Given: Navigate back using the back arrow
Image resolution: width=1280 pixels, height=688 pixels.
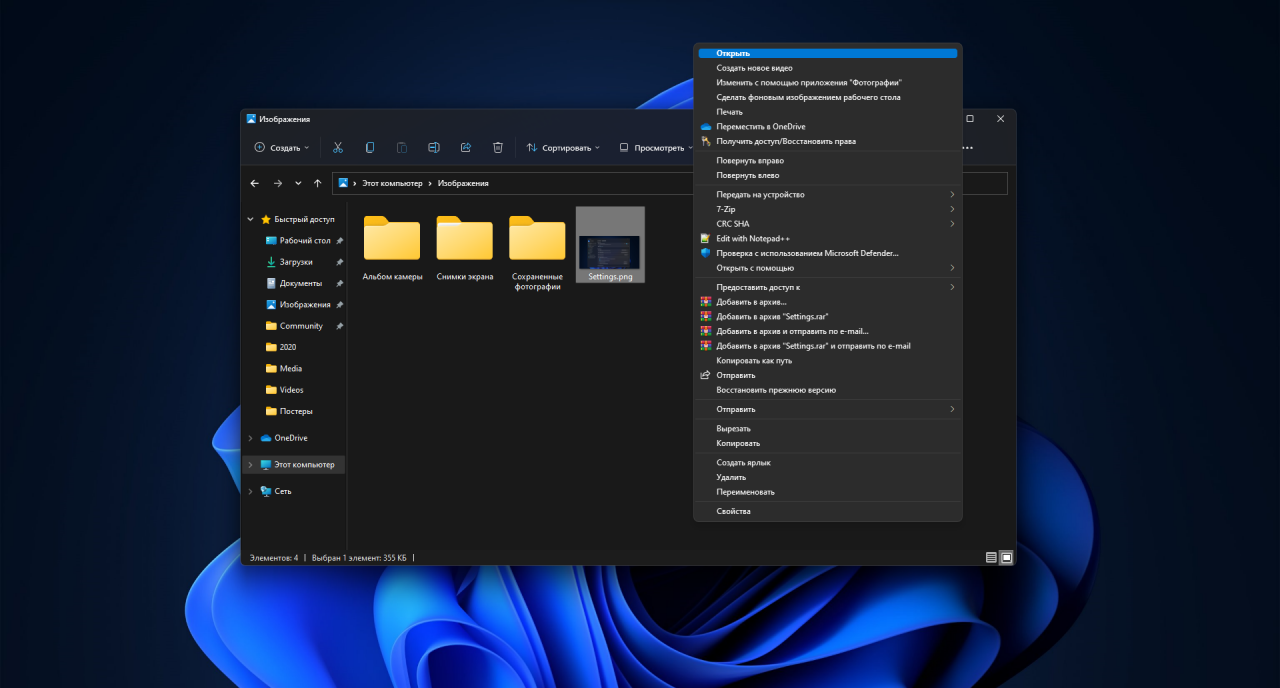Looking at the screenshot, I should pos(255,183).
